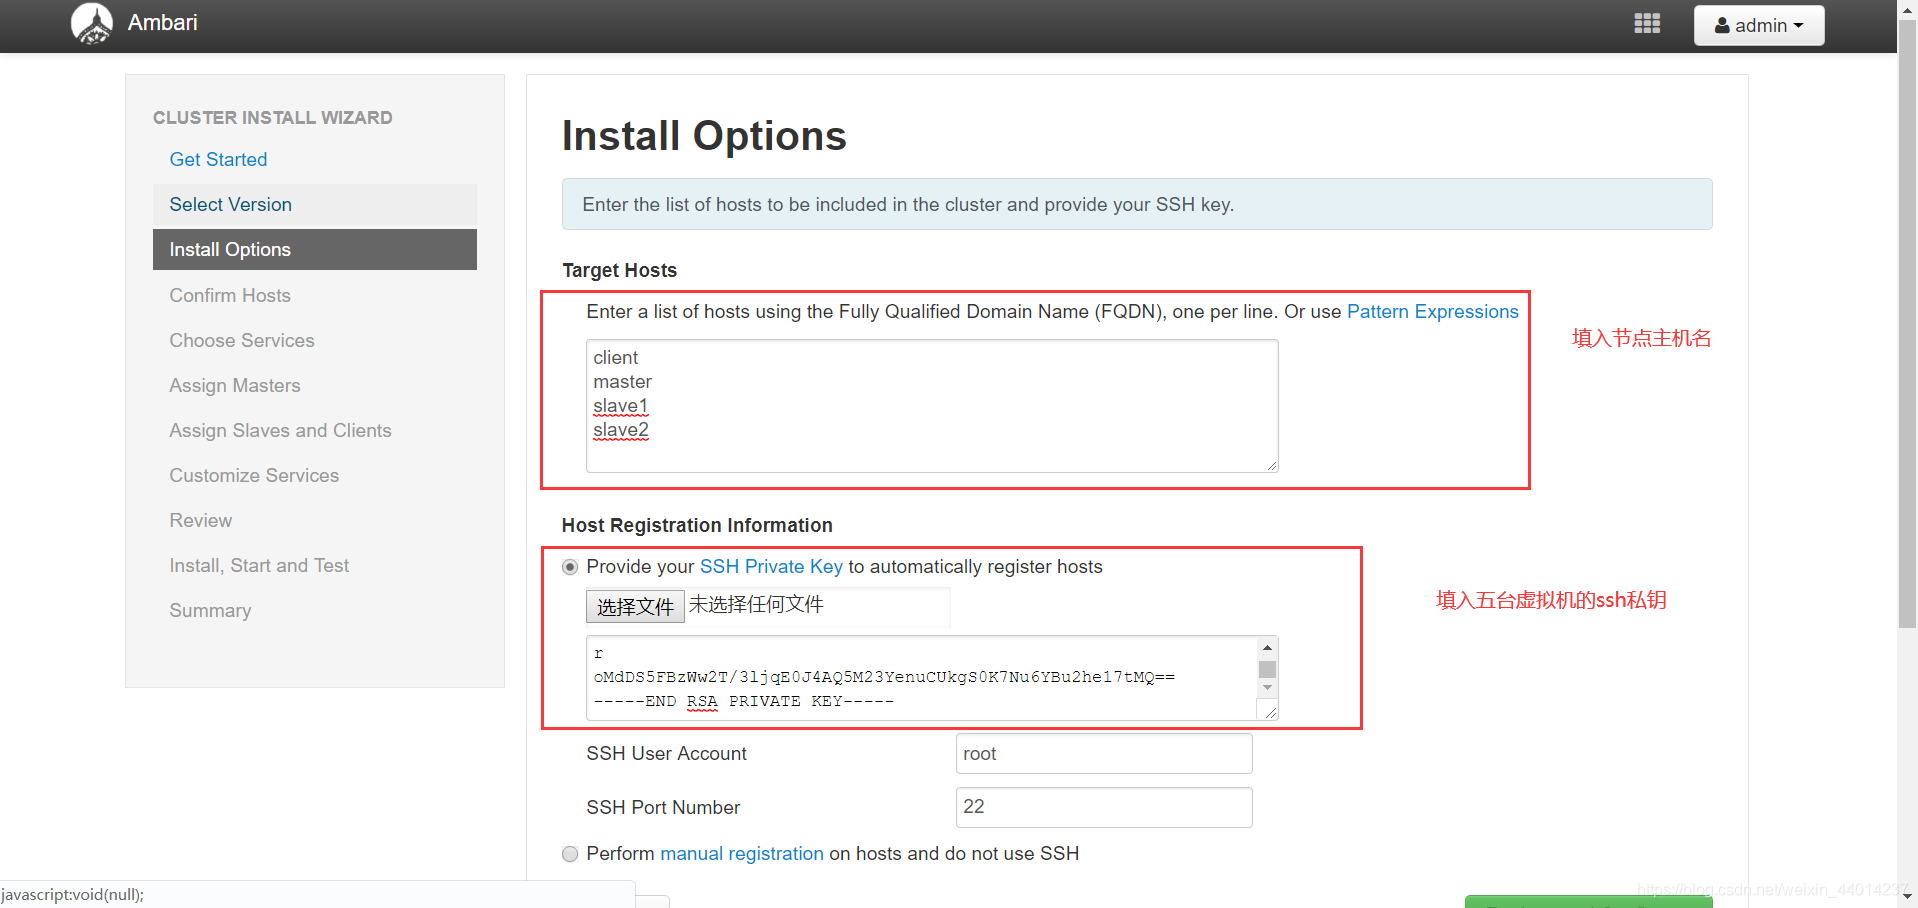The image size is (1918, 908).
Task: Open the admin user dropdown
Action: [1759, 26]
